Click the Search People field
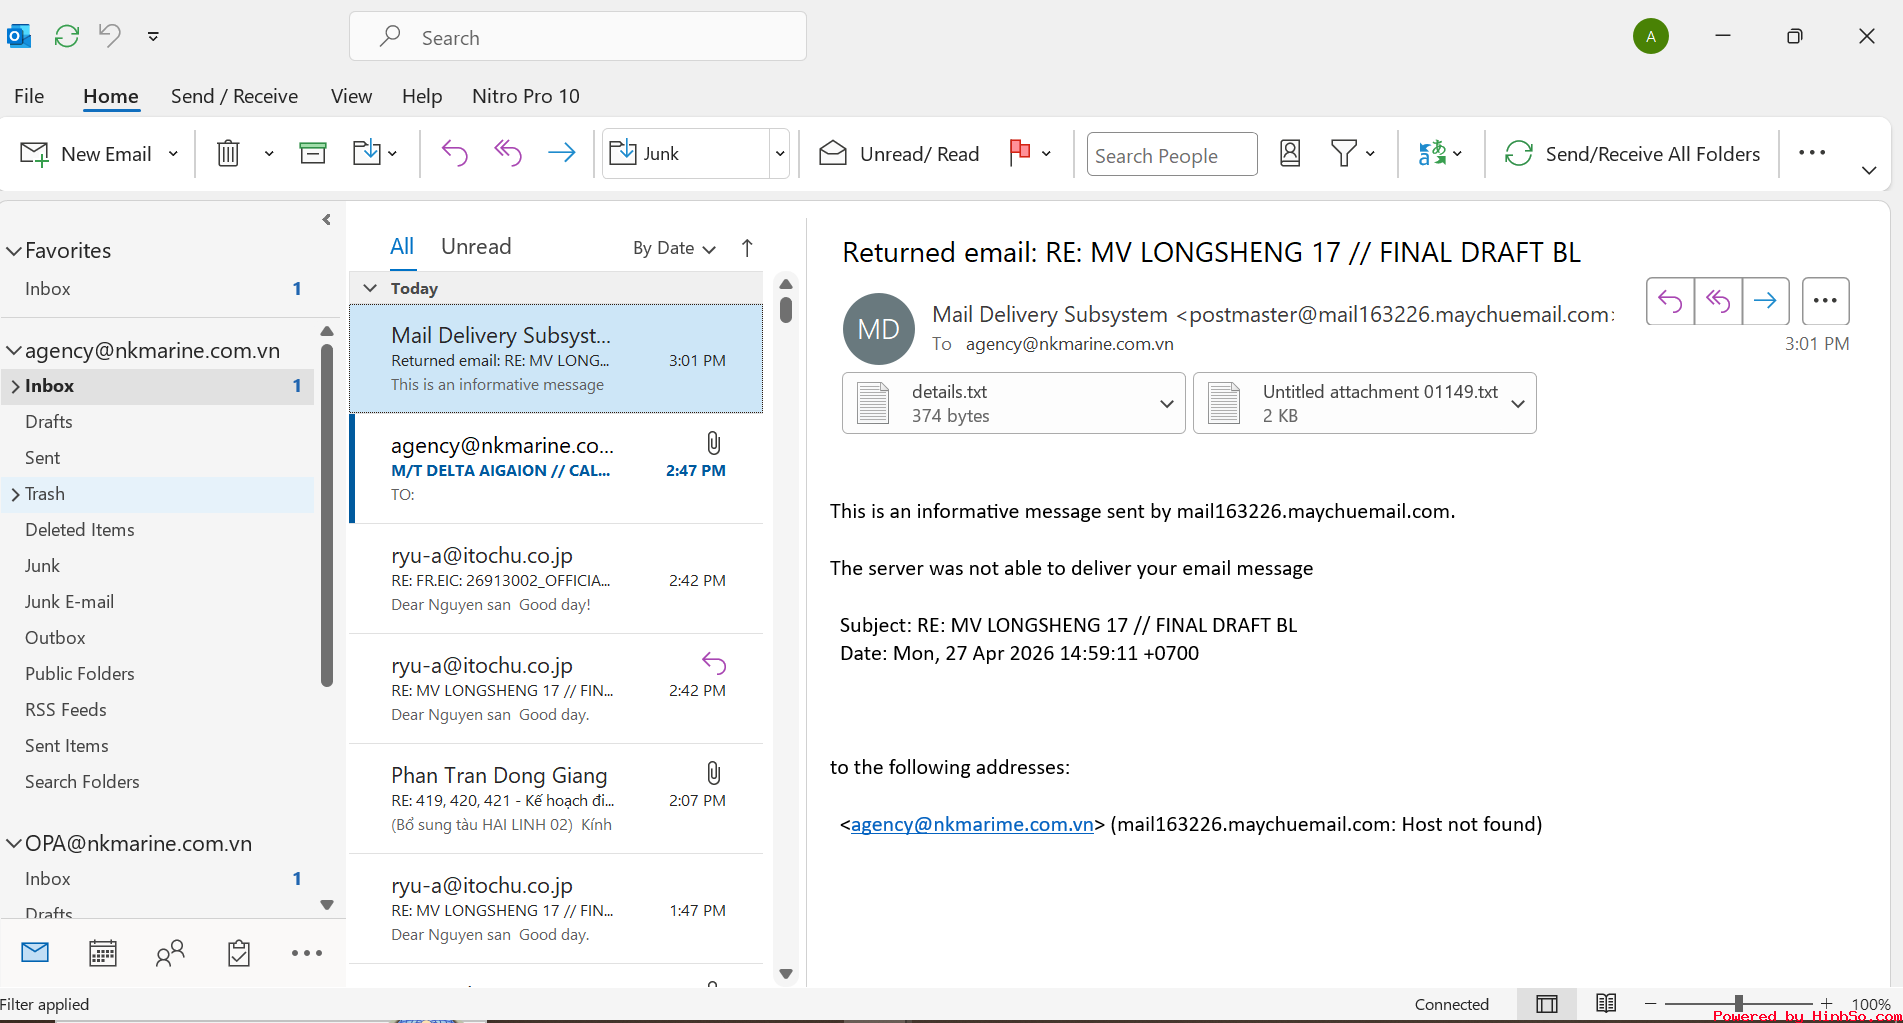Image resolution: width=1903 pixels, height=1023 pixels. (x=1171, y=155)
